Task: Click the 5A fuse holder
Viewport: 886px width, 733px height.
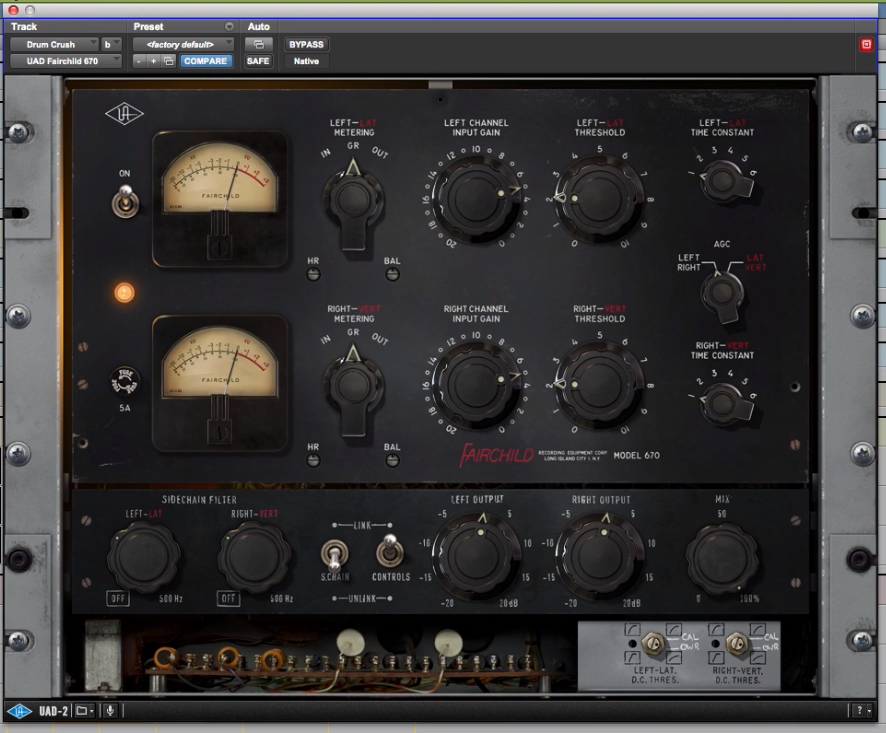Action: (124, 381)
